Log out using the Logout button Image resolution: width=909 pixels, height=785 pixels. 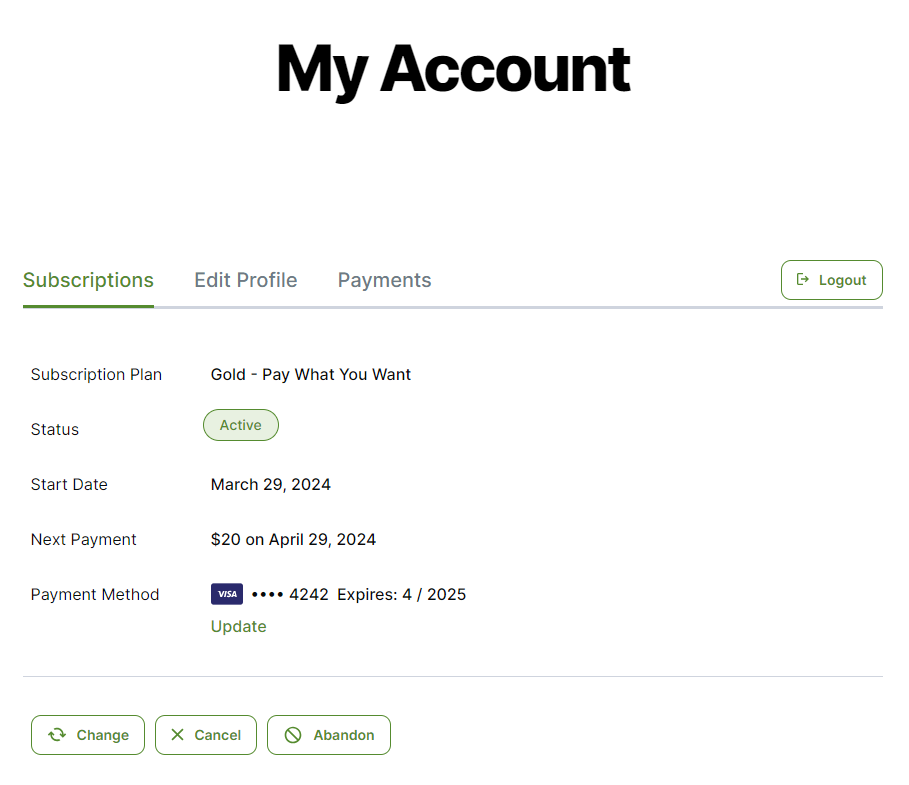[x=831, y=280]
